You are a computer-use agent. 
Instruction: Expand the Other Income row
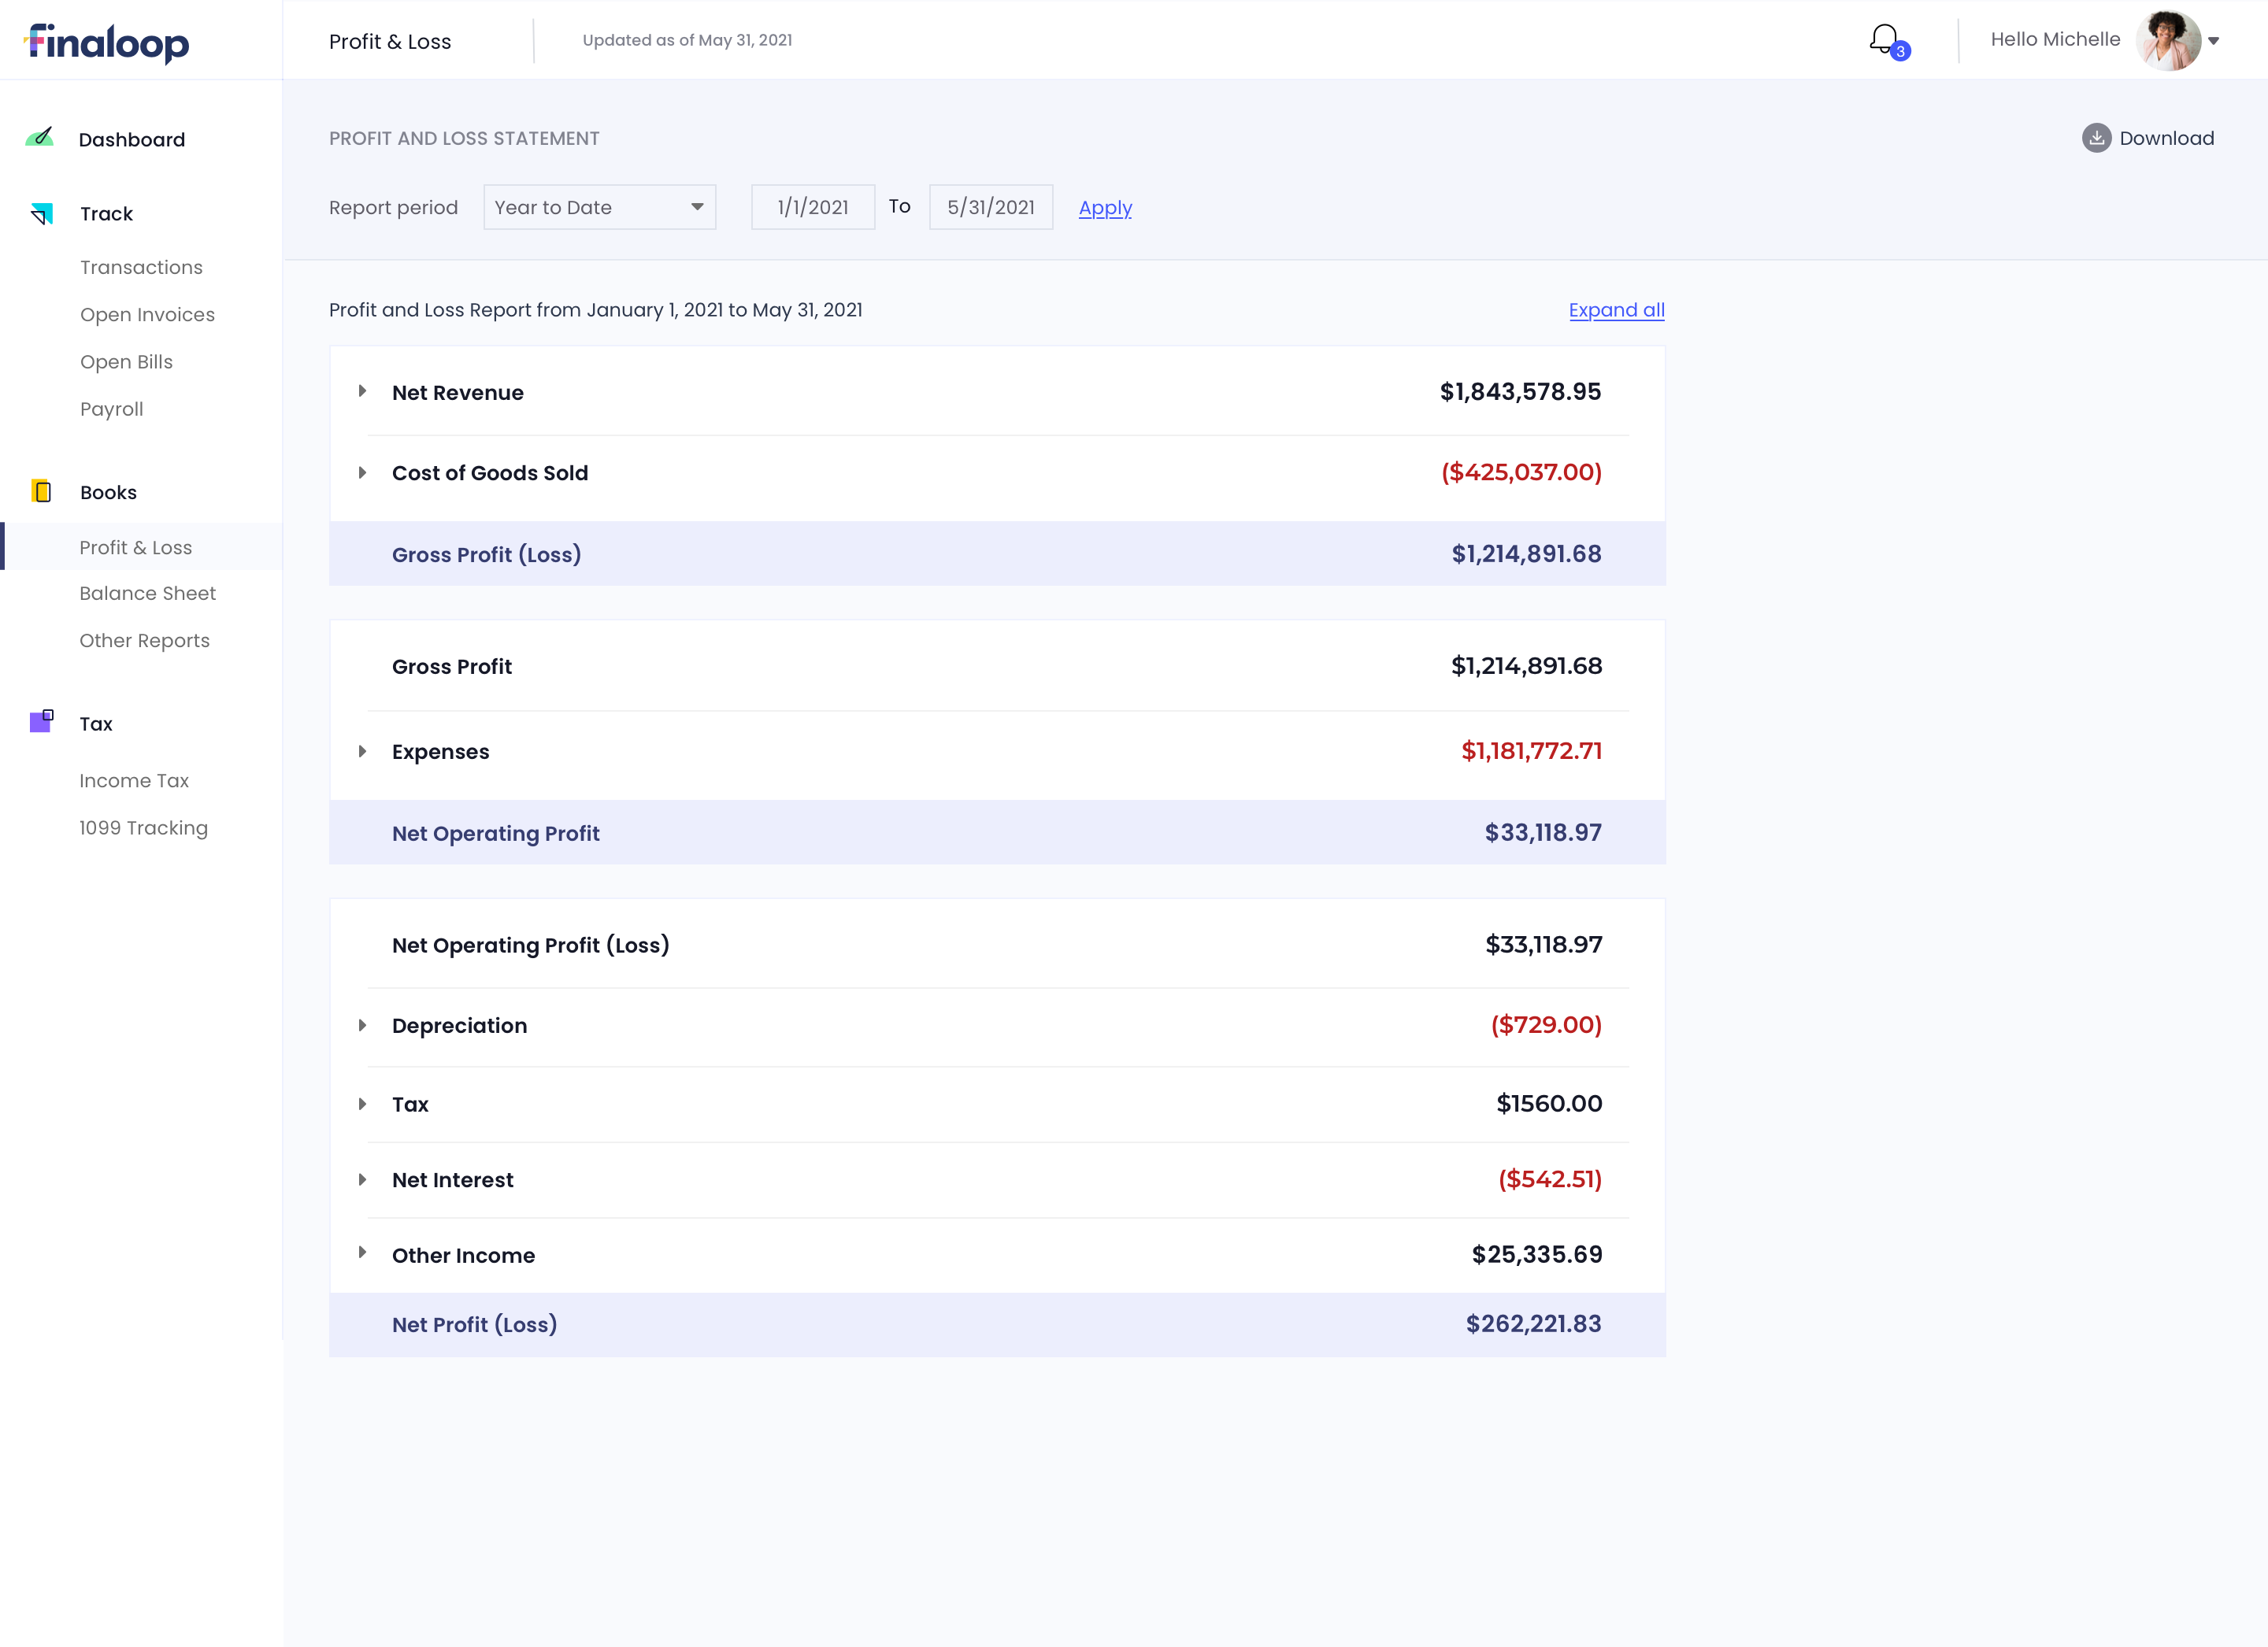pyautogui.click(x=362, y=1253)
